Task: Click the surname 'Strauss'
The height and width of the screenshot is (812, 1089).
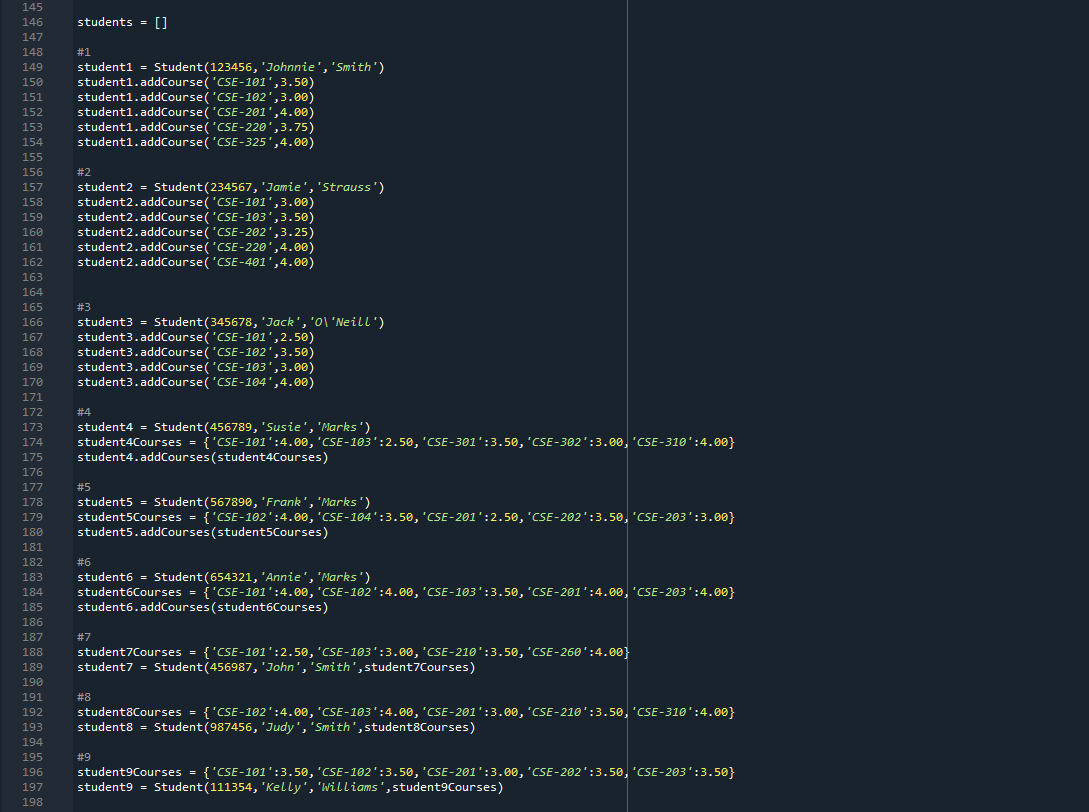Action: pos(347,188)
